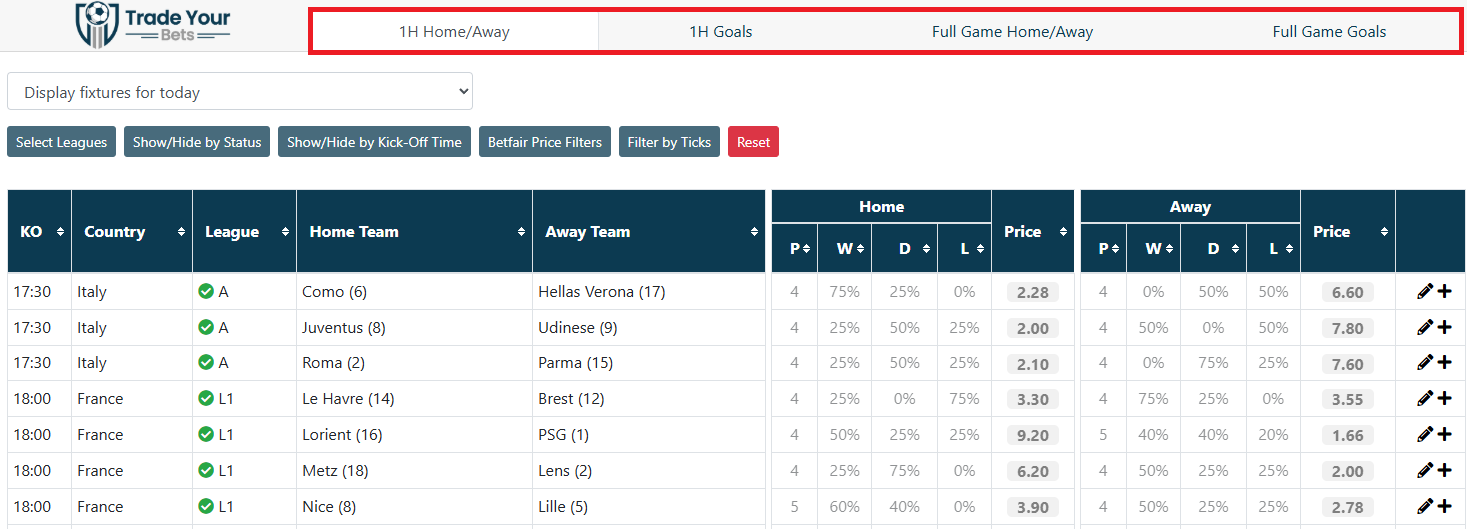Screen dimensions: 1467x529
Task: Click green check beside Como's league
Action: coord(206,291)
